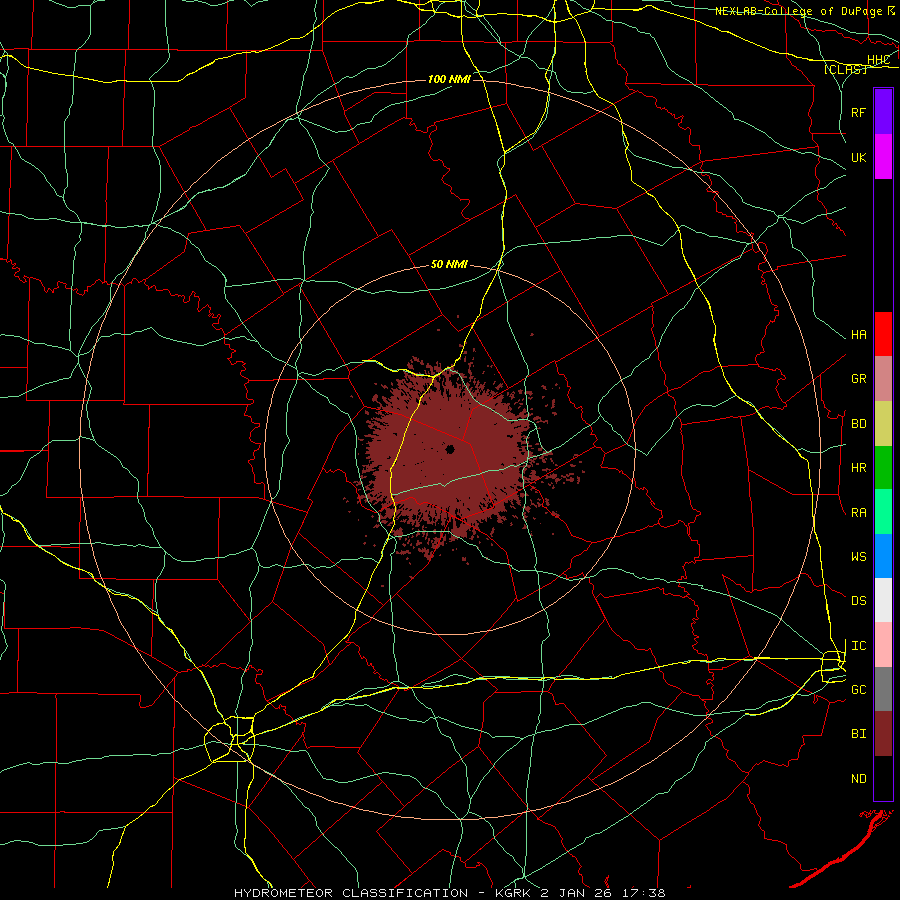Click the GR salmon legend swatch
900x900 pixels.
click(883, 379)
